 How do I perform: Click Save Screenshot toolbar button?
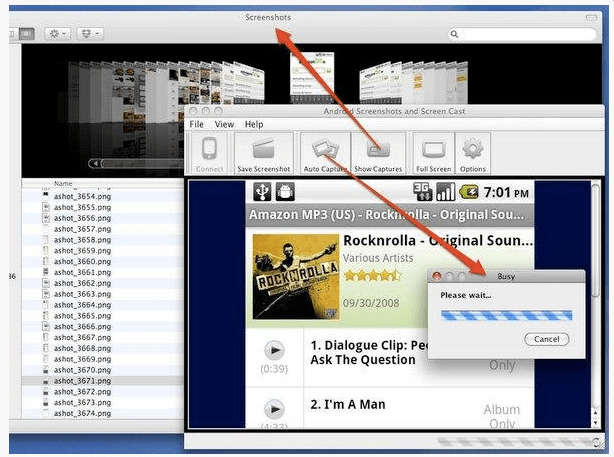(x=264, y=154)
